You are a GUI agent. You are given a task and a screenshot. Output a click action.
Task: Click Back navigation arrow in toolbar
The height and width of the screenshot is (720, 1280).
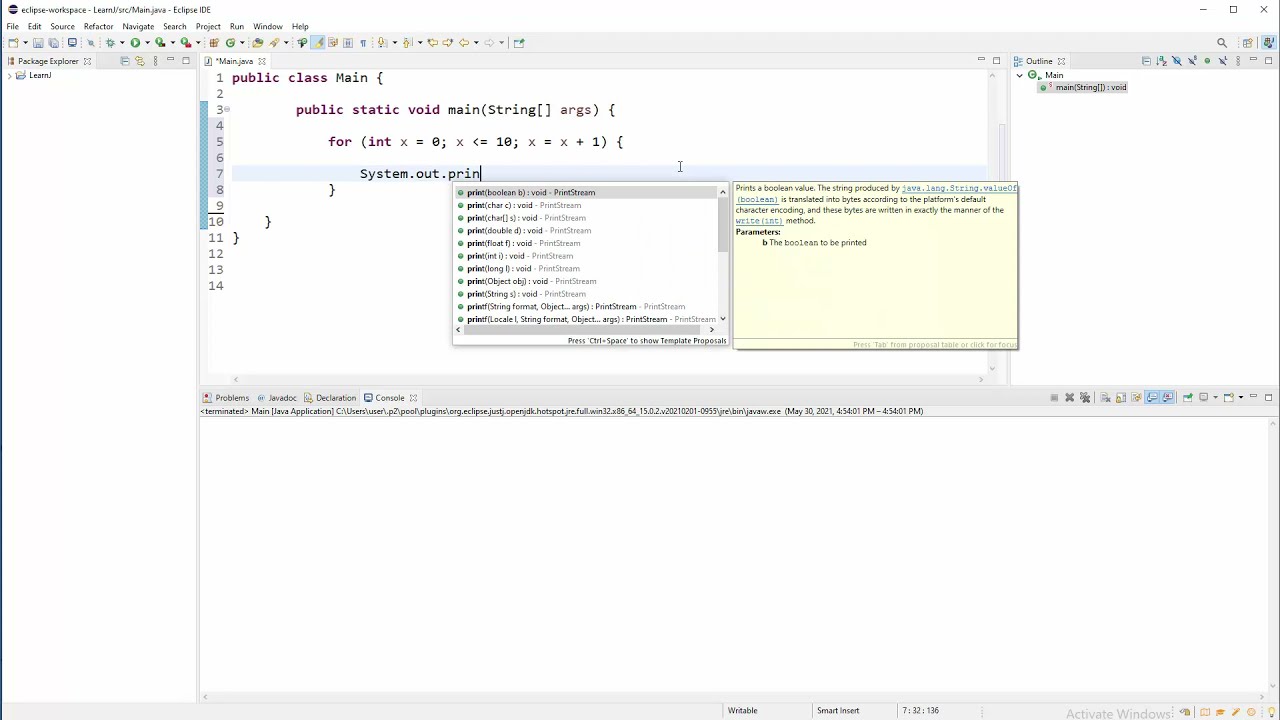tap(464, 42)
